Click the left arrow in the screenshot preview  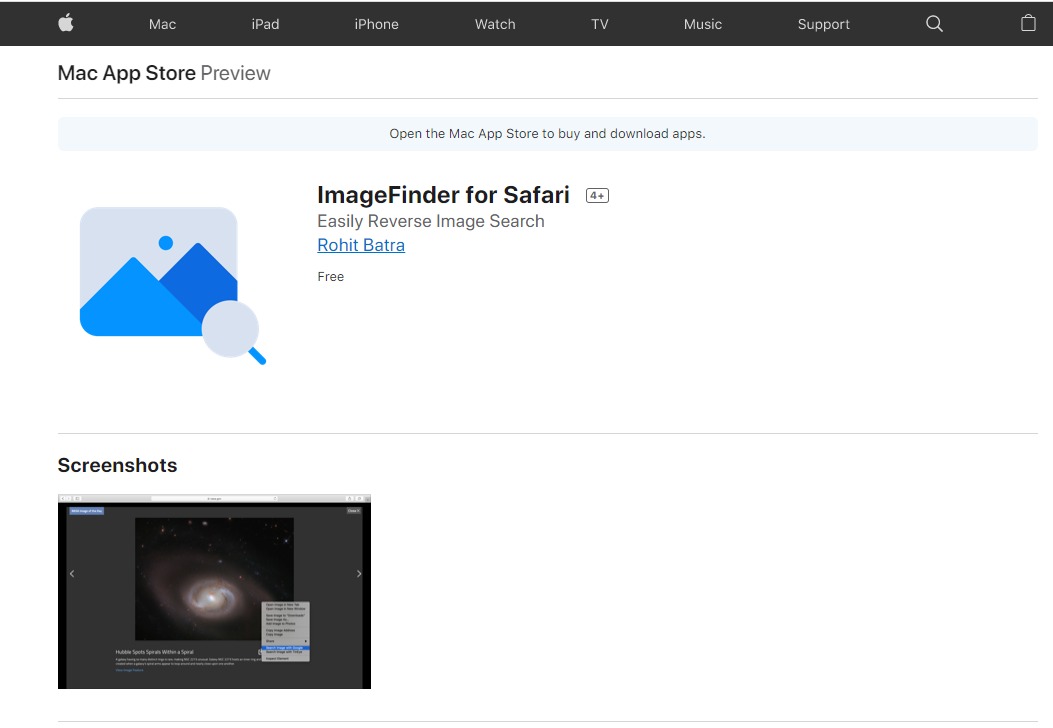coord(71,574)
